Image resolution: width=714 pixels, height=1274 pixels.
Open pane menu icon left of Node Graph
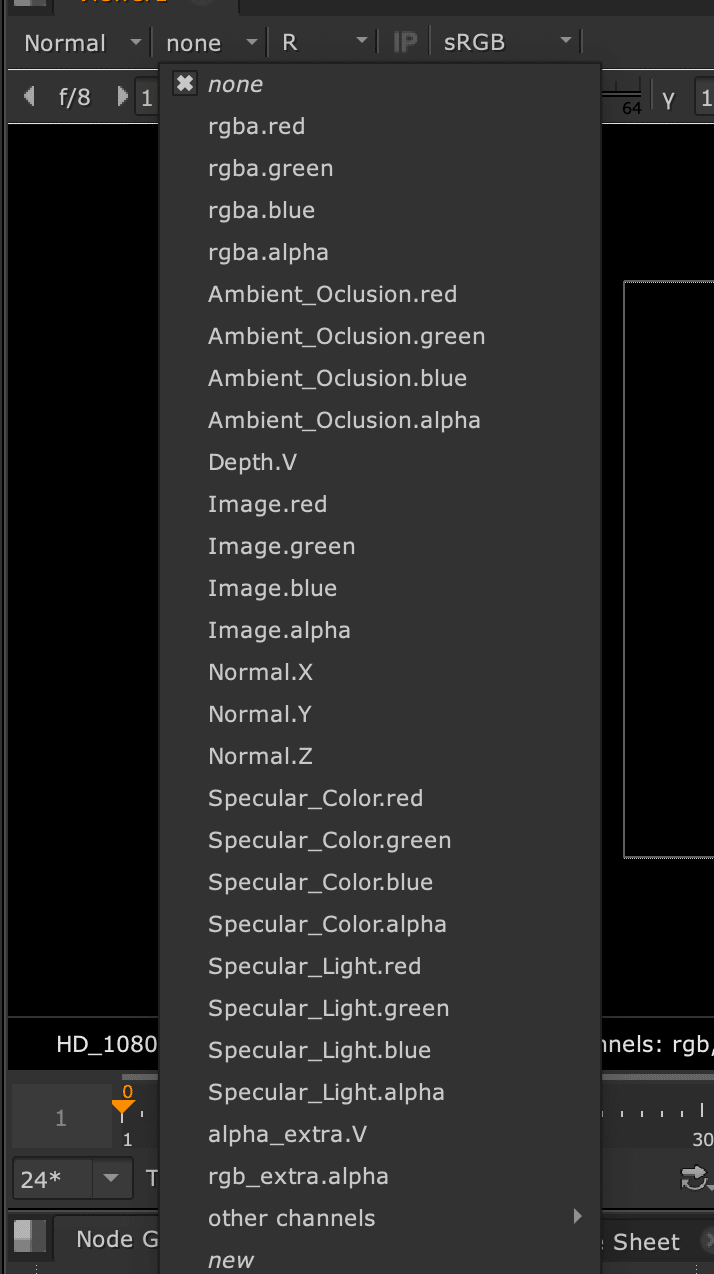pos(30,1238)
